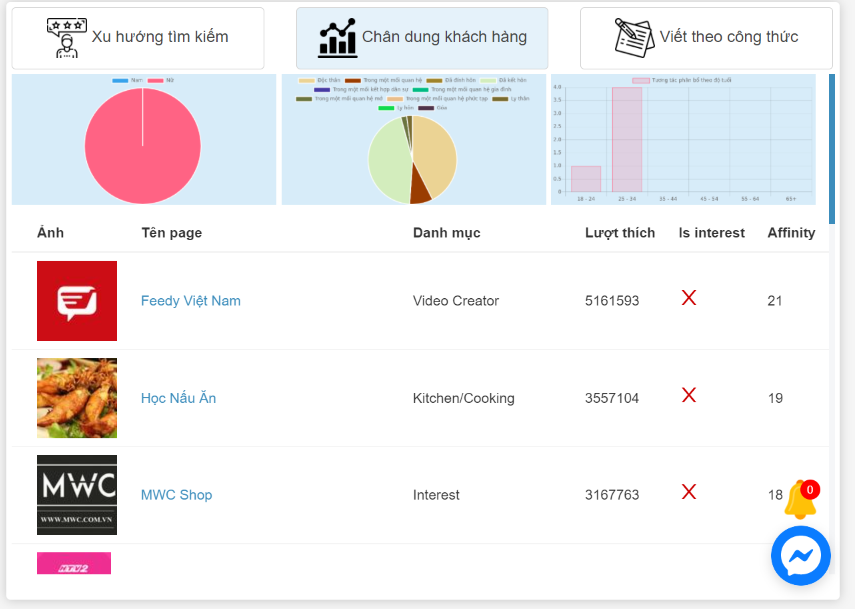This screenshot has height=609, width=855.
Task: Click the bar chart analytics icon
Action: [x=337, y=37]
